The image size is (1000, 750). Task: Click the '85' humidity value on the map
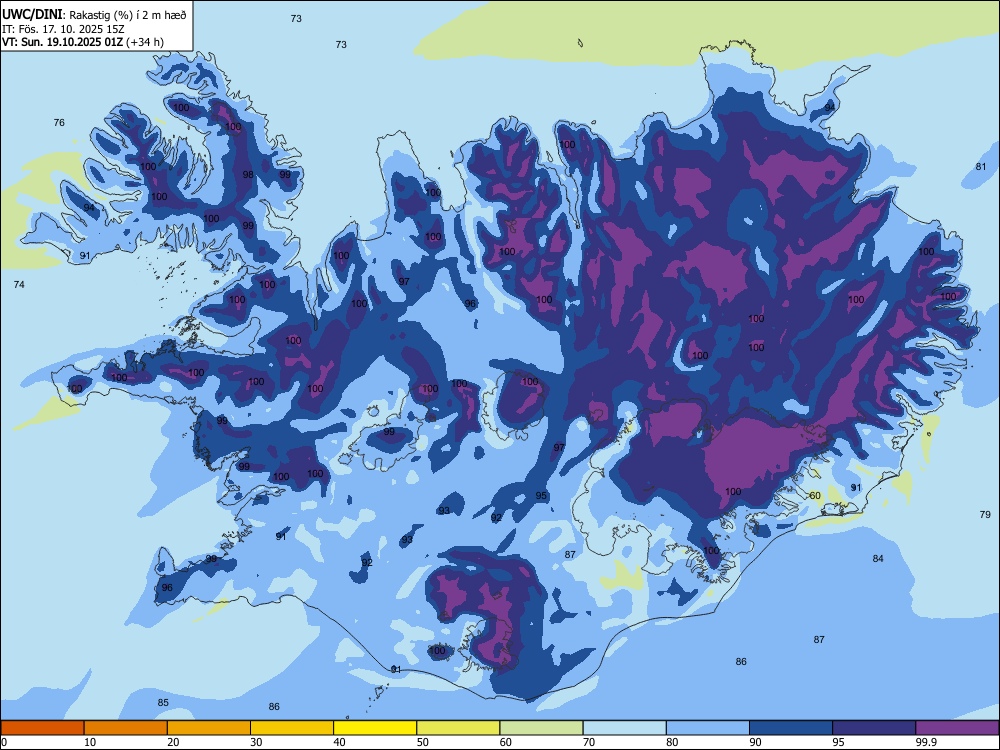point(163,703)
